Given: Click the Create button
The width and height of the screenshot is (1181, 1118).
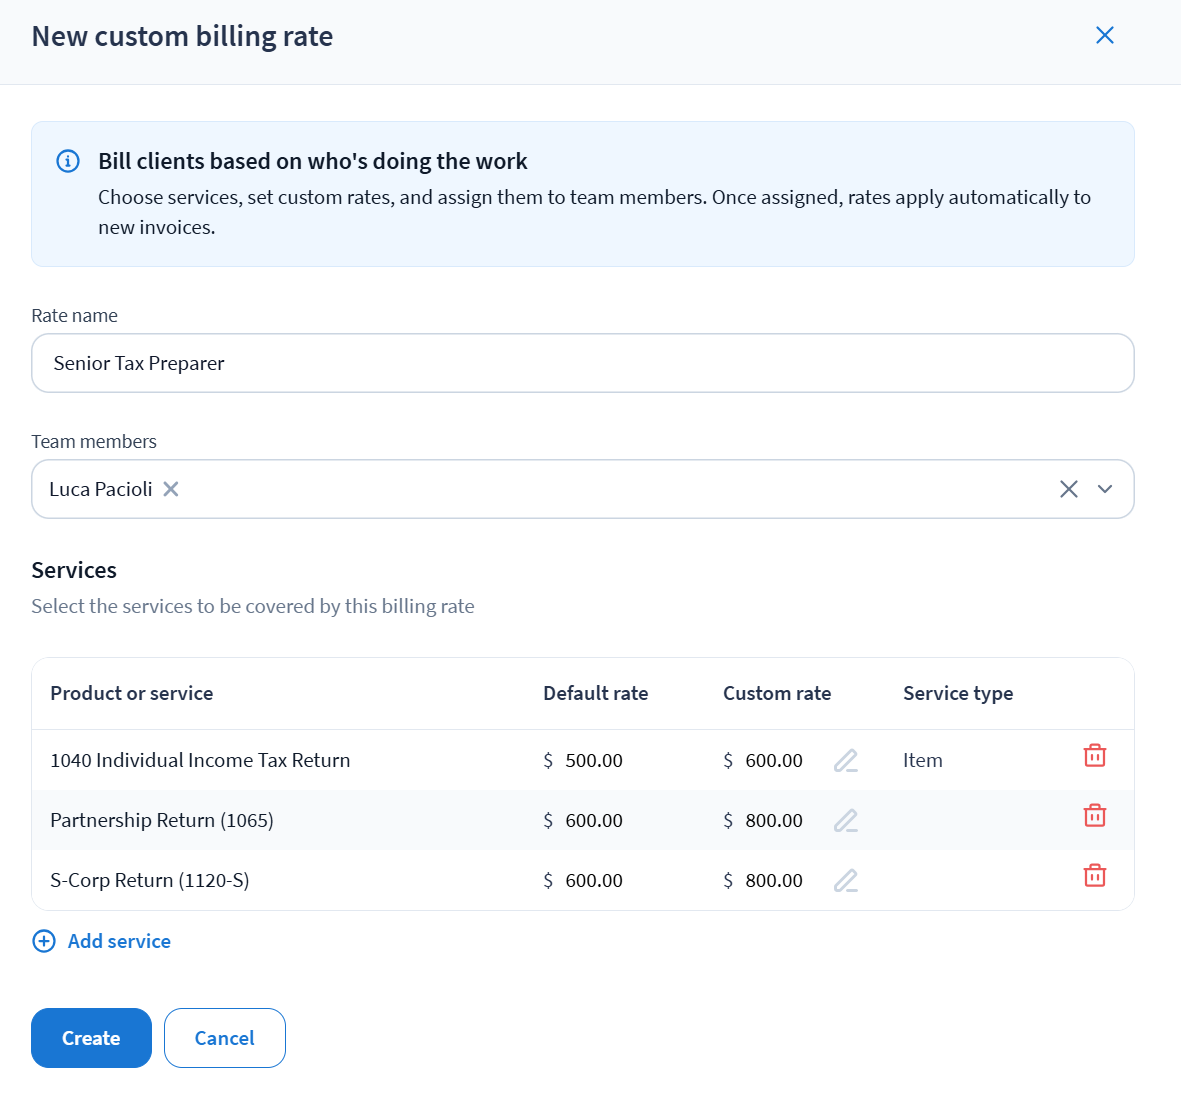Looking at the screenshot, I should pos(91,1038).
